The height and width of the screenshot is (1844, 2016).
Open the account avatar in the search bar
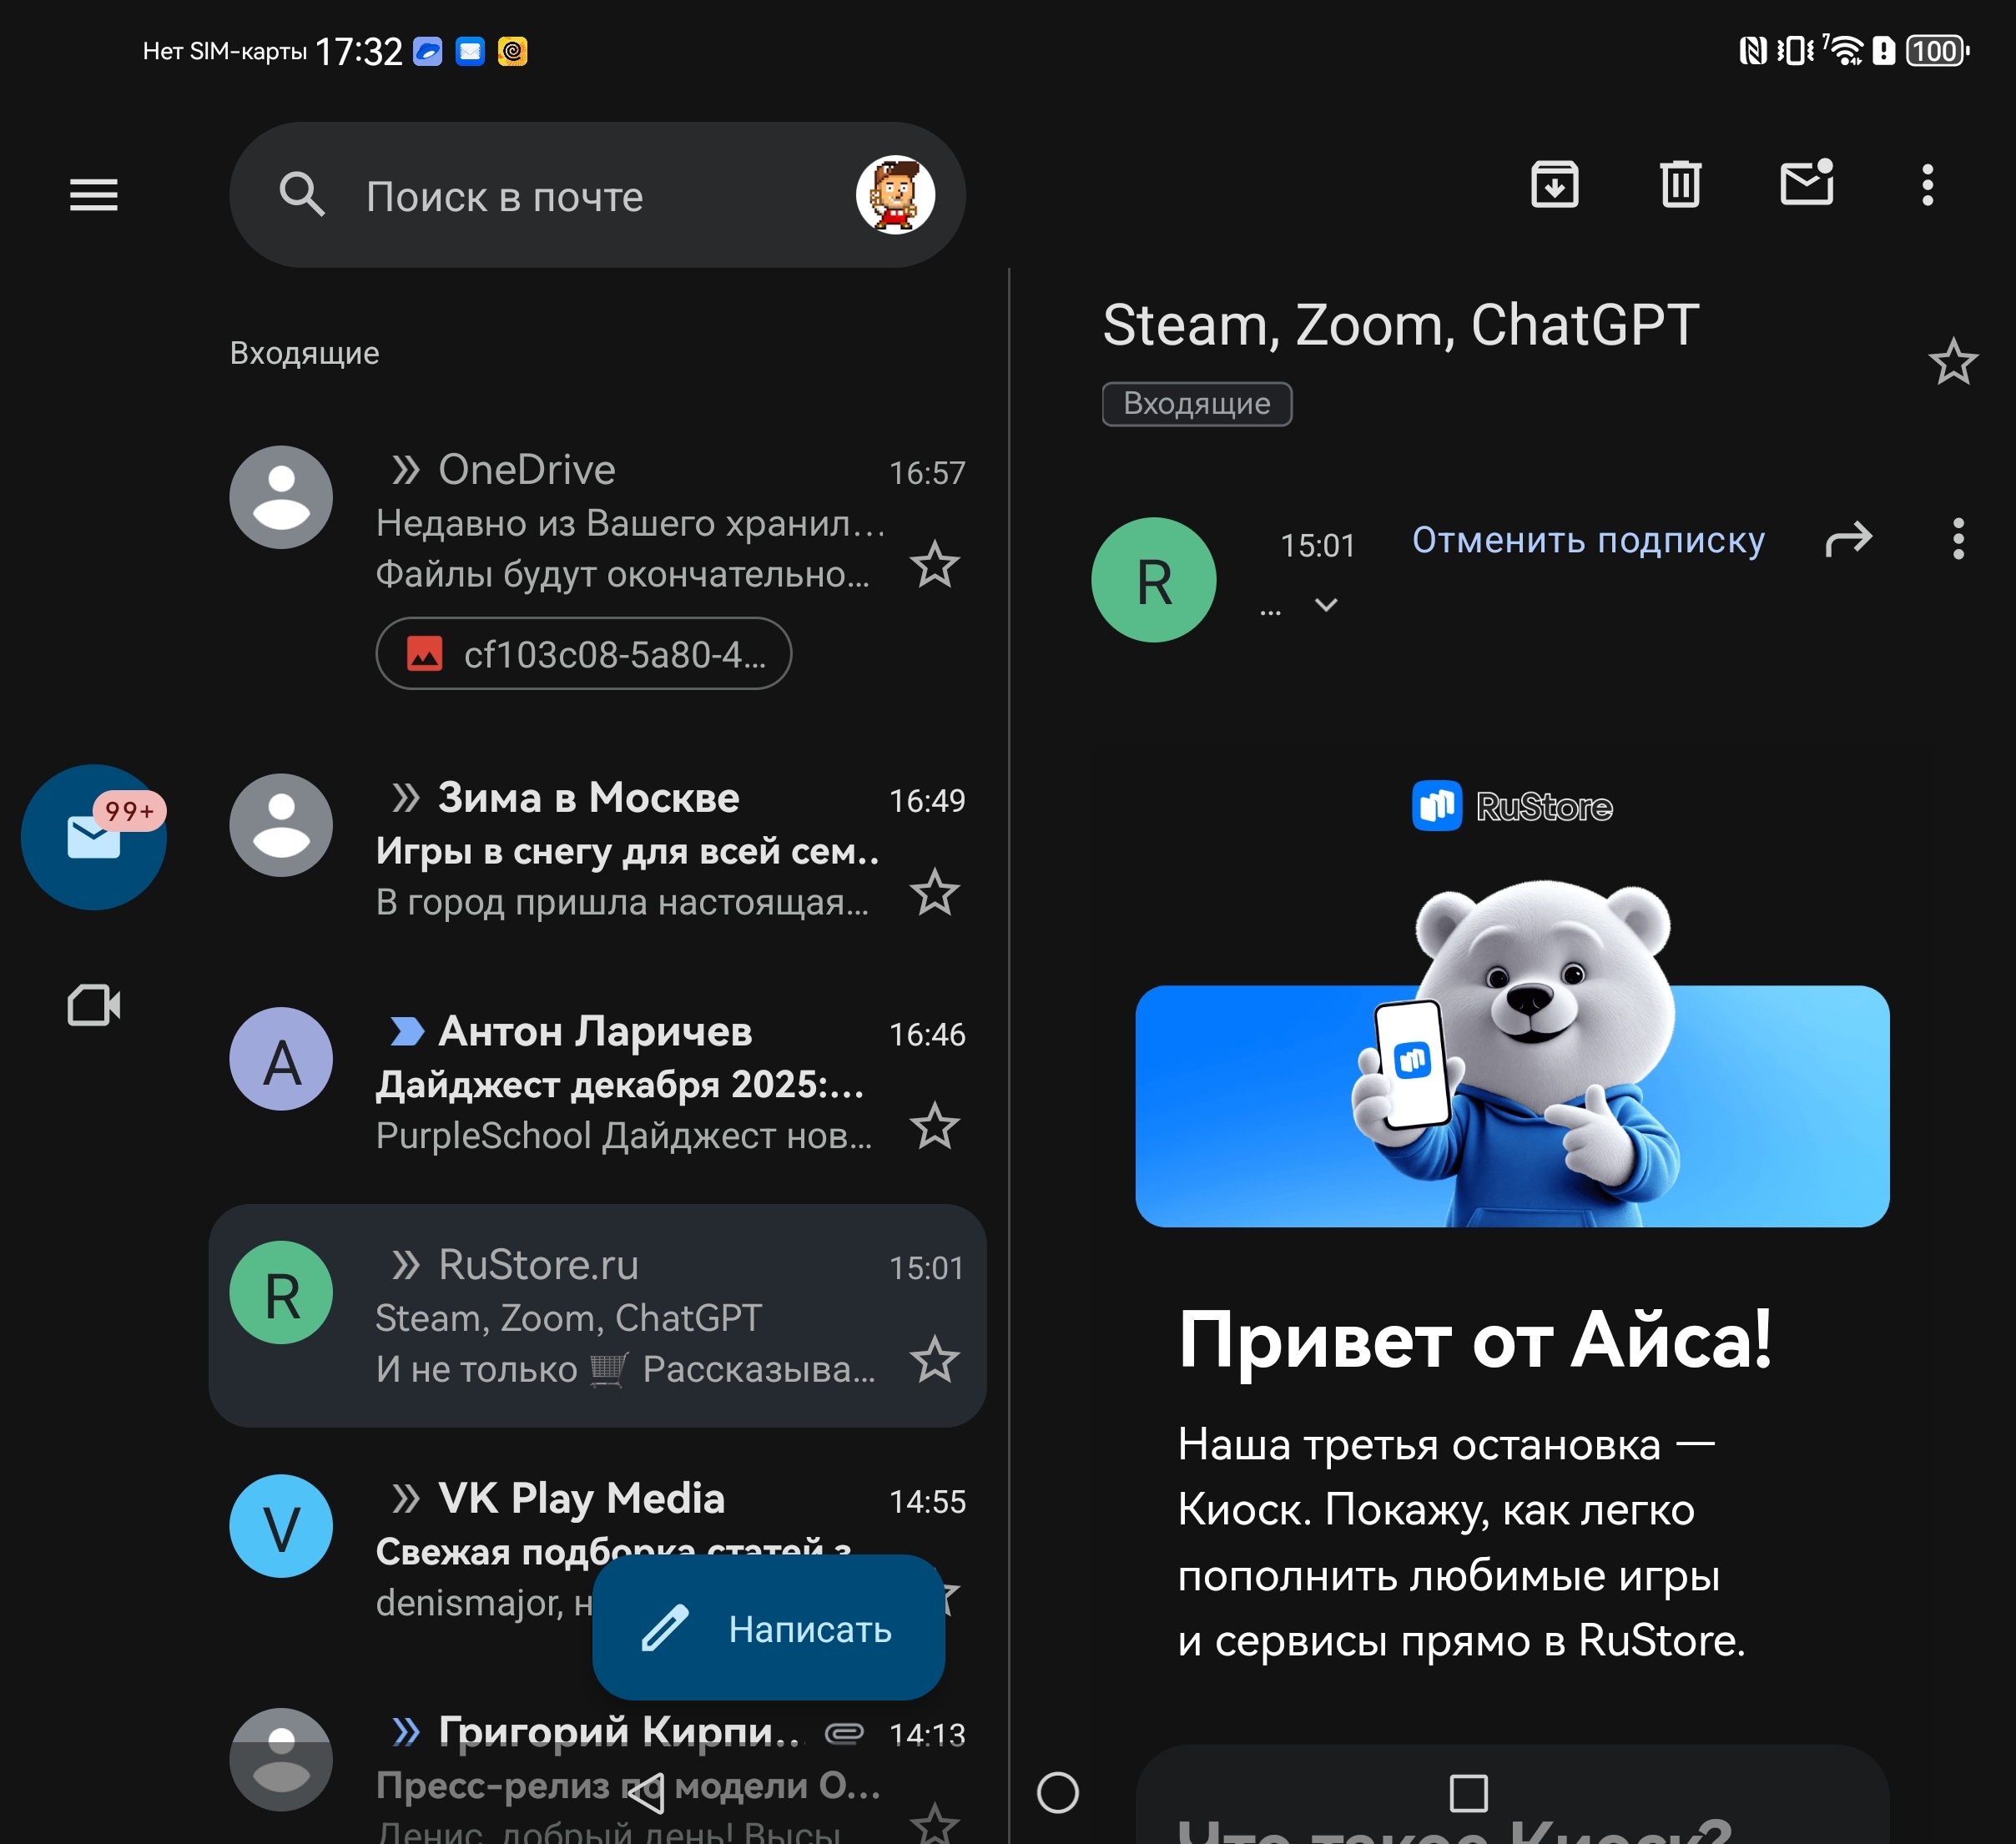click(895, 195)
